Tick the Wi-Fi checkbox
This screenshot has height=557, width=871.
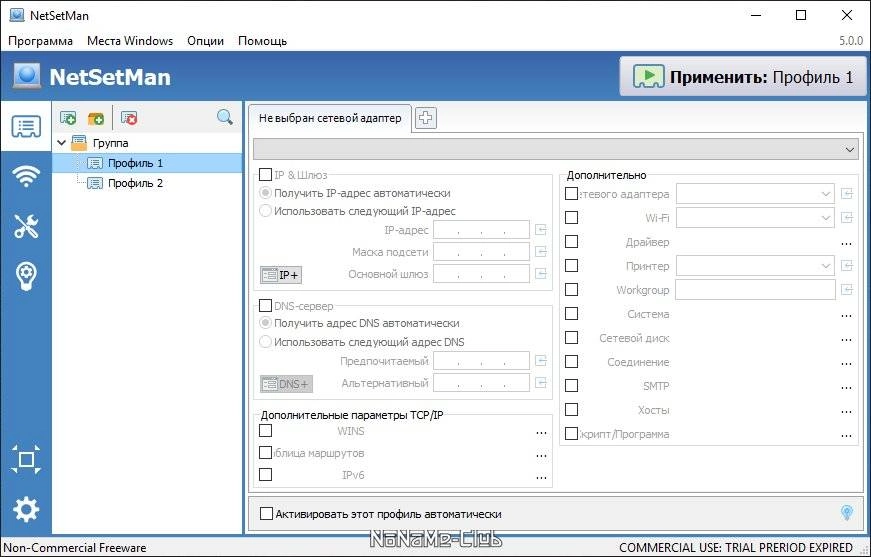coord(571,218)
